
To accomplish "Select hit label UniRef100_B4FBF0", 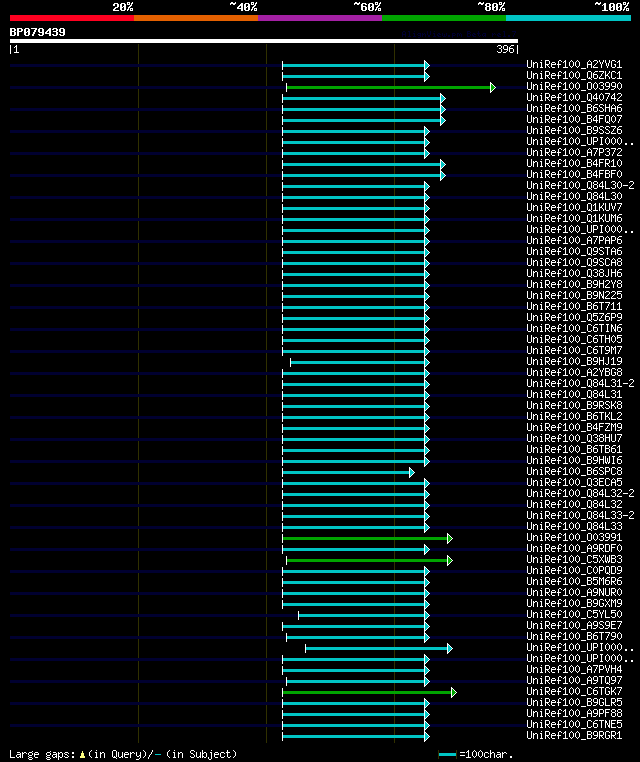I will pyautogui.click(x=574, y=174).
